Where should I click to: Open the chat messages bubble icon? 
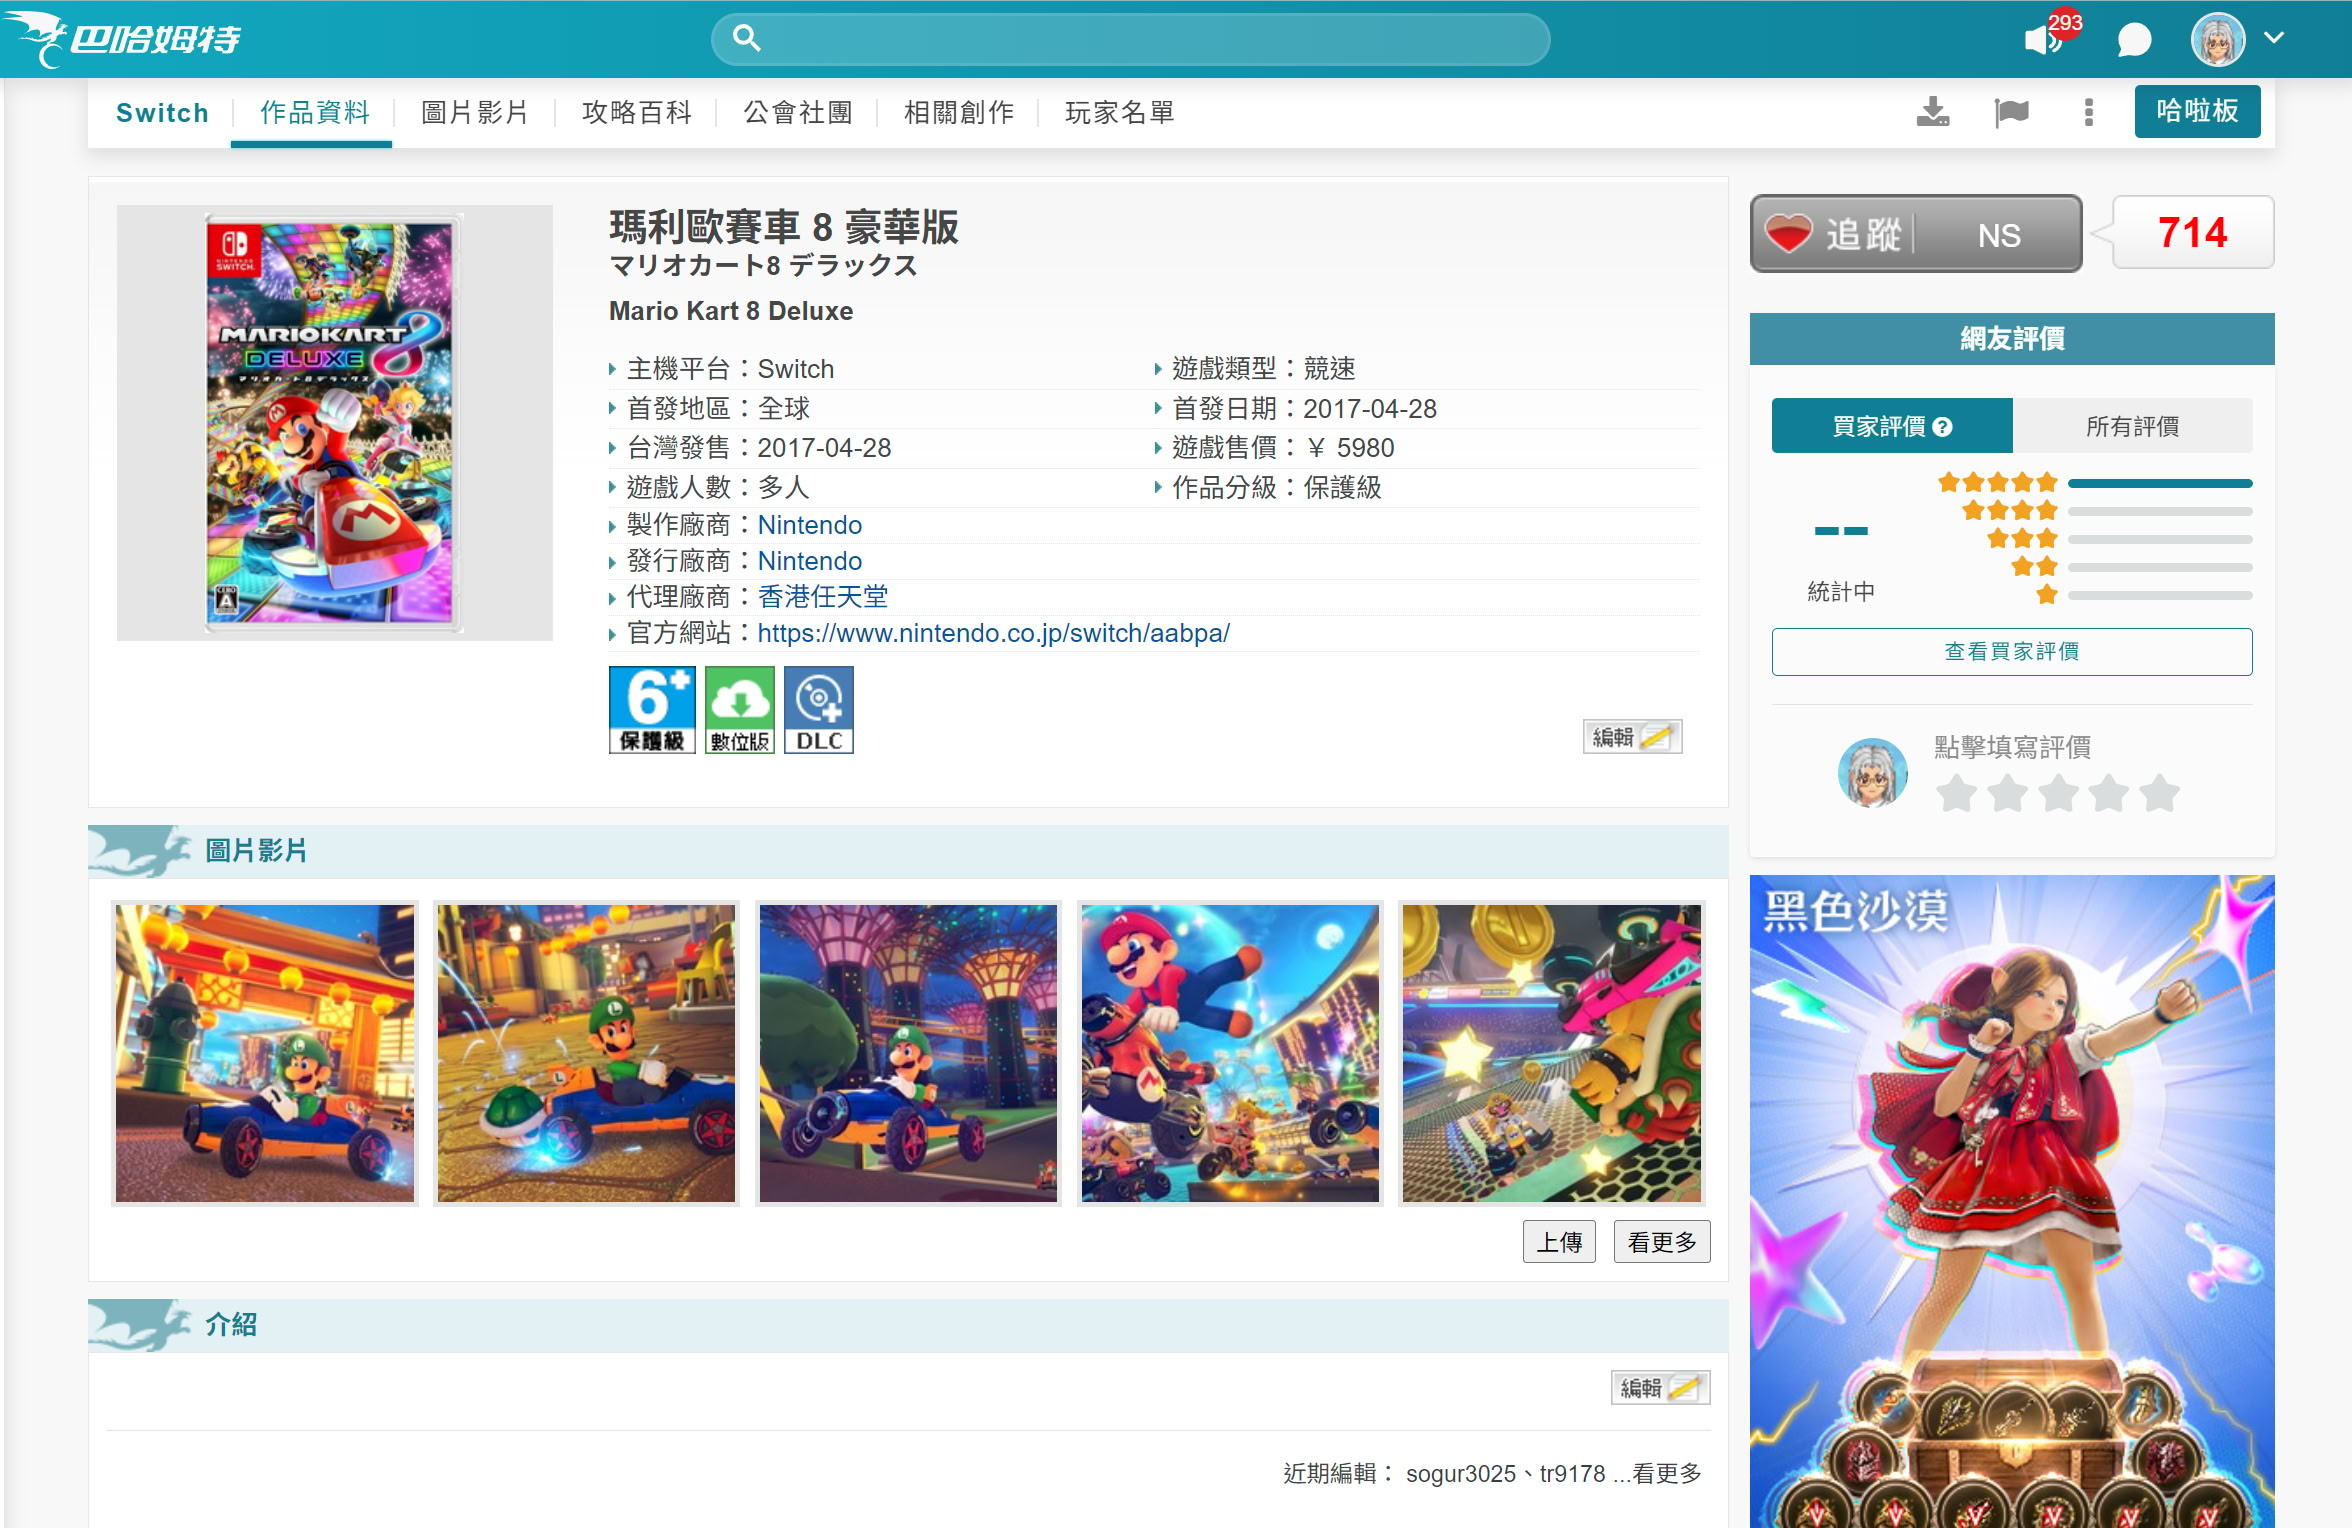tap(2134, 39)
